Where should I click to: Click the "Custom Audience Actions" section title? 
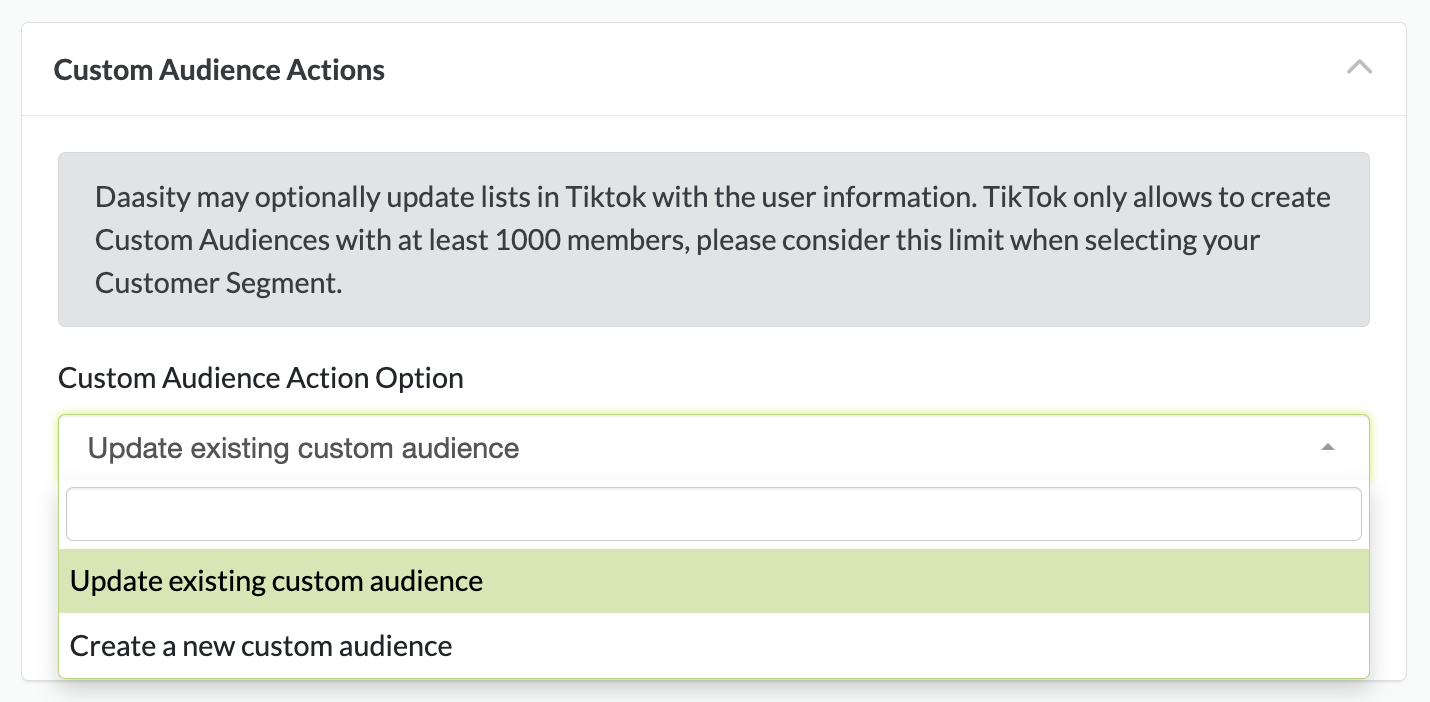pyautogui.click(x=219, y=70)
